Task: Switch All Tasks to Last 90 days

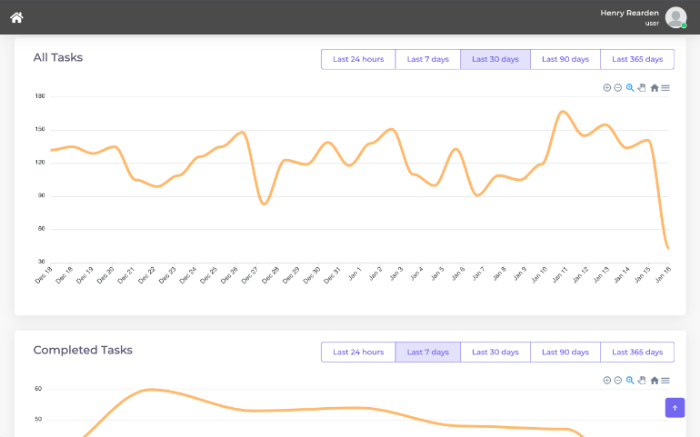Action: 565,59
